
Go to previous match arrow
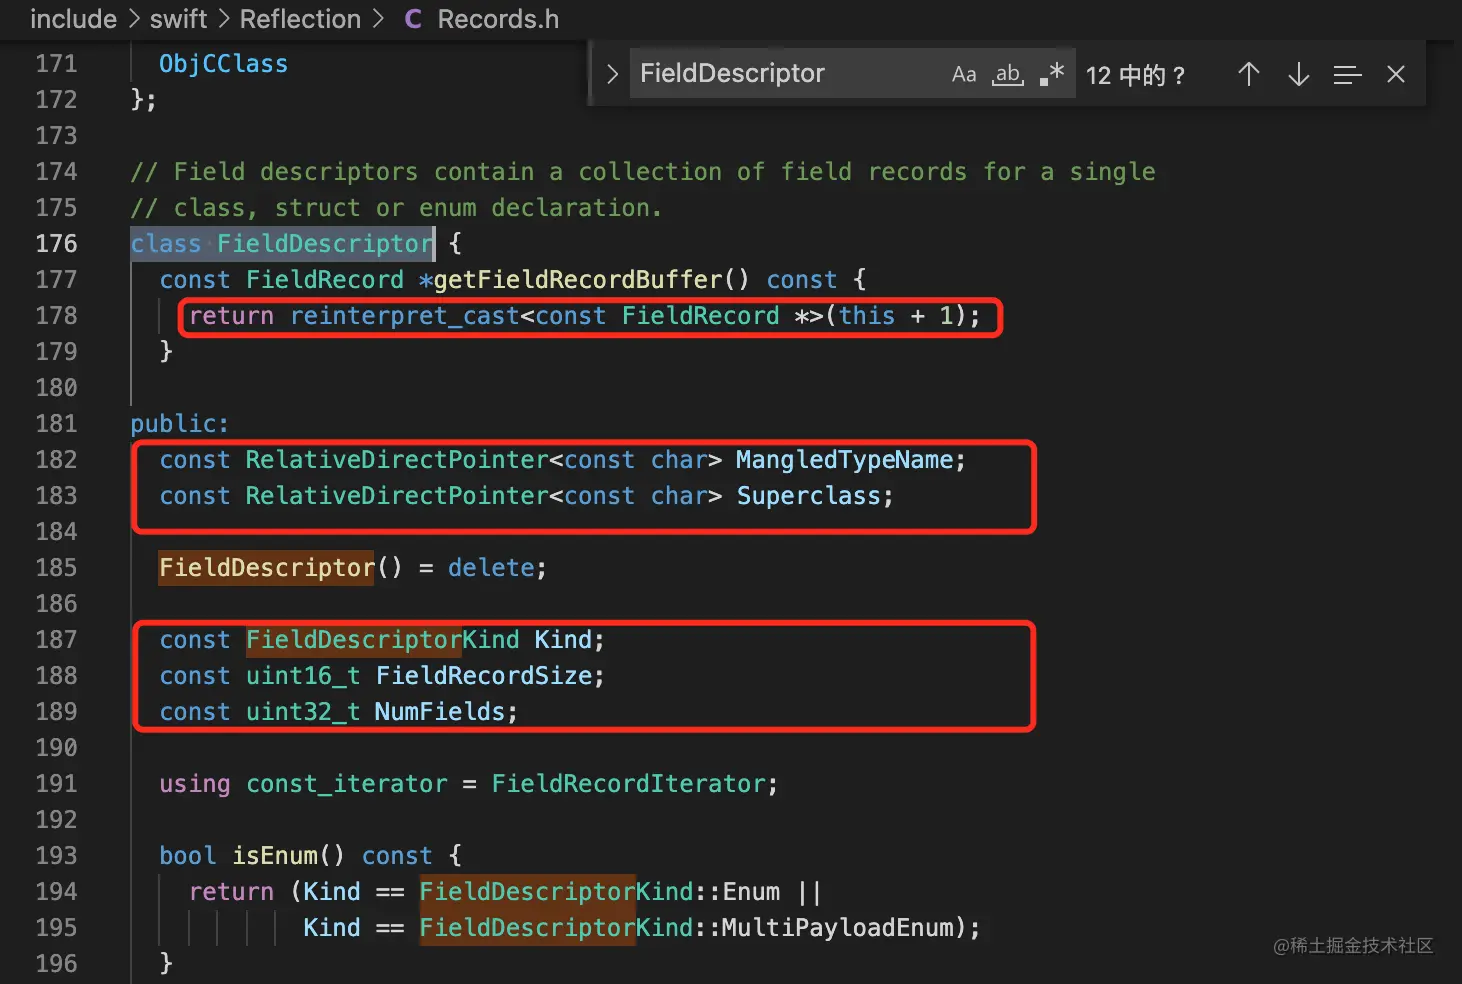[x=1248, y=74]
